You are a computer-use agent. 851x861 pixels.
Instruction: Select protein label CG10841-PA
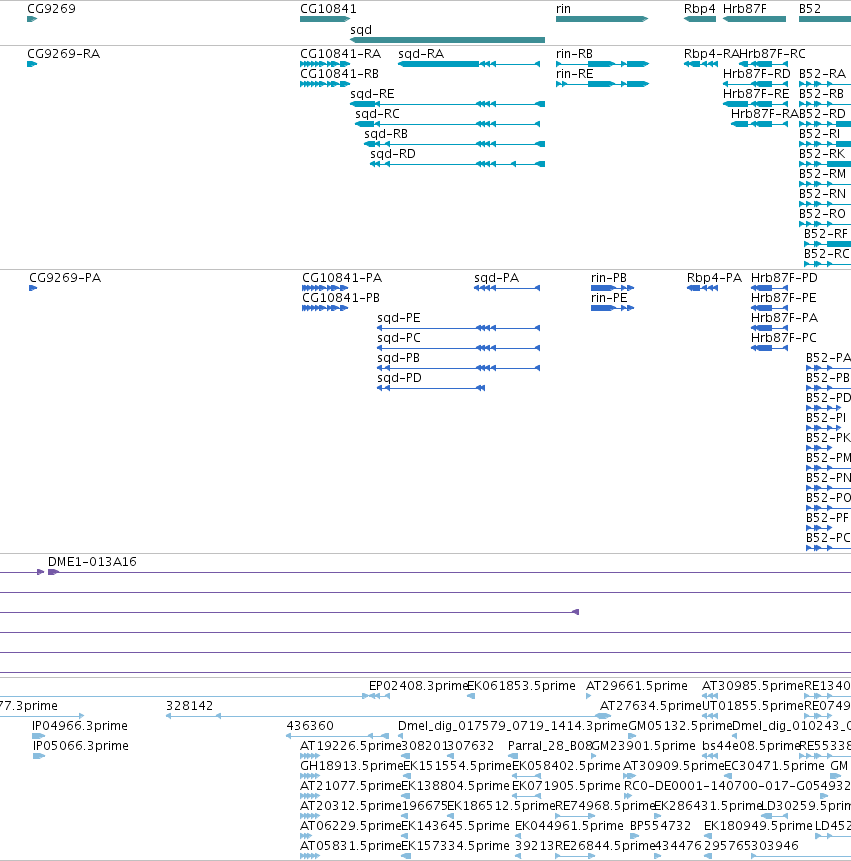coord(342,278)
